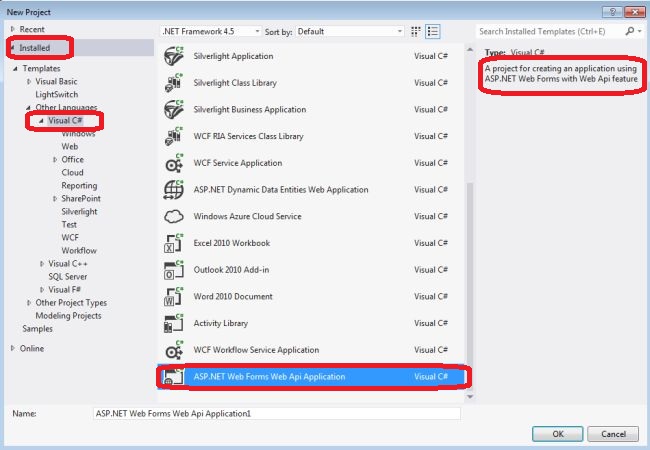Select the 'Activity Library' template name
The height and width of the screenshot is (450, 650).
[x=221, y=323]
